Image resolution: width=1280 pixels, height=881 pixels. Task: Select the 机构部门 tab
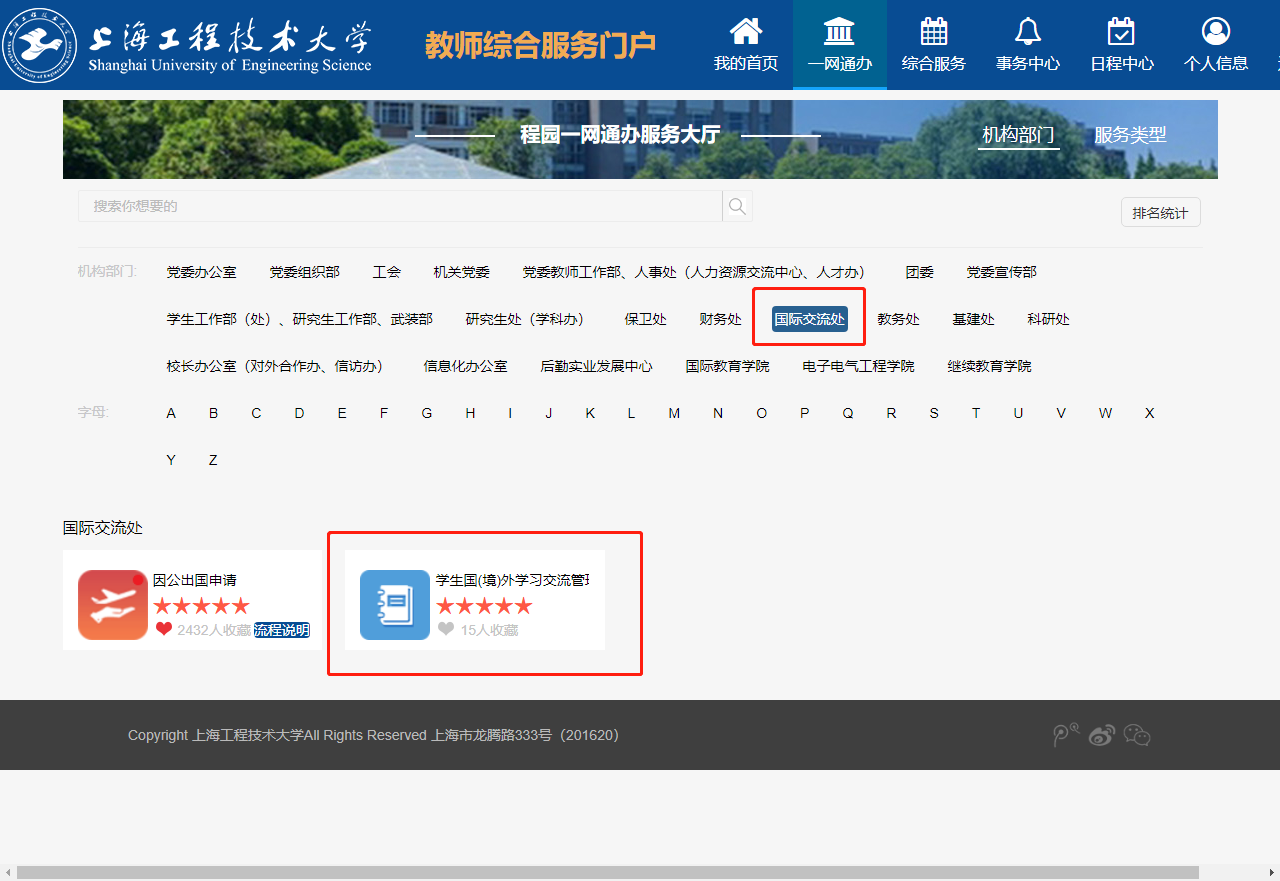[1018, 135]
